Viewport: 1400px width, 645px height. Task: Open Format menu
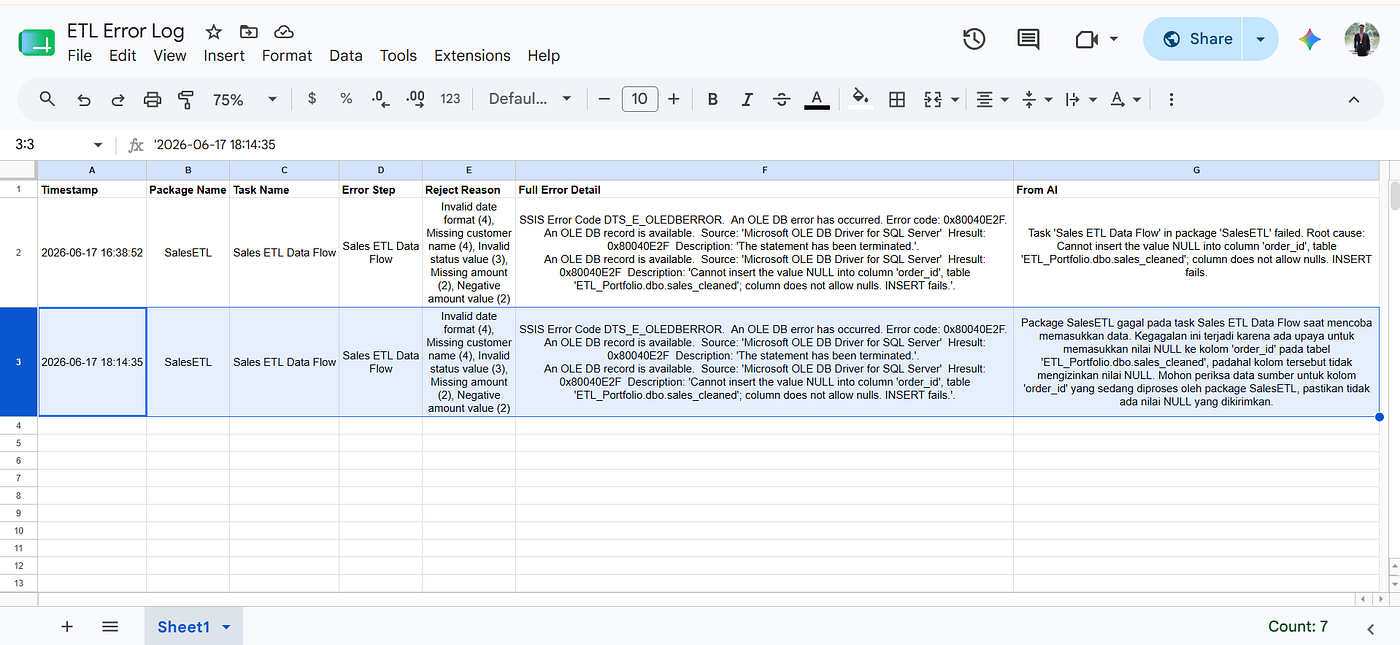click(287, 56)
